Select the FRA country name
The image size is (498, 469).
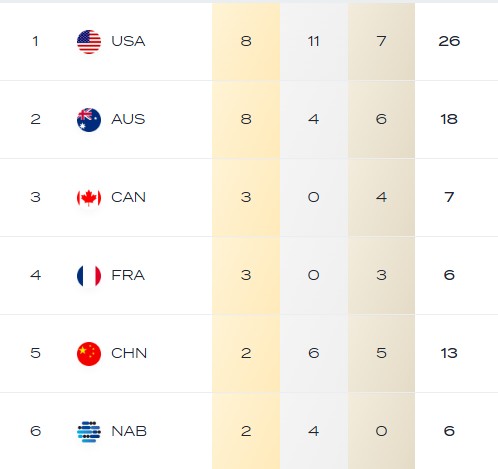[x=128, y=275]
